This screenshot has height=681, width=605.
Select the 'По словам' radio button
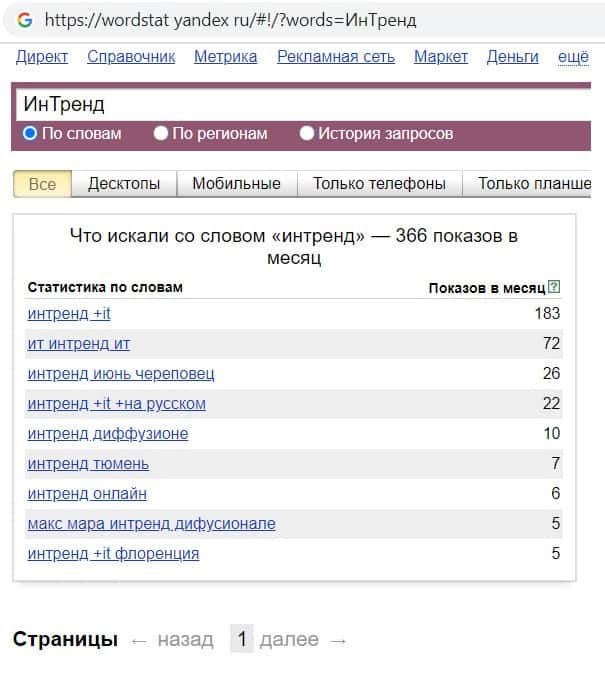pyautogui.click(x=30, y=133)
